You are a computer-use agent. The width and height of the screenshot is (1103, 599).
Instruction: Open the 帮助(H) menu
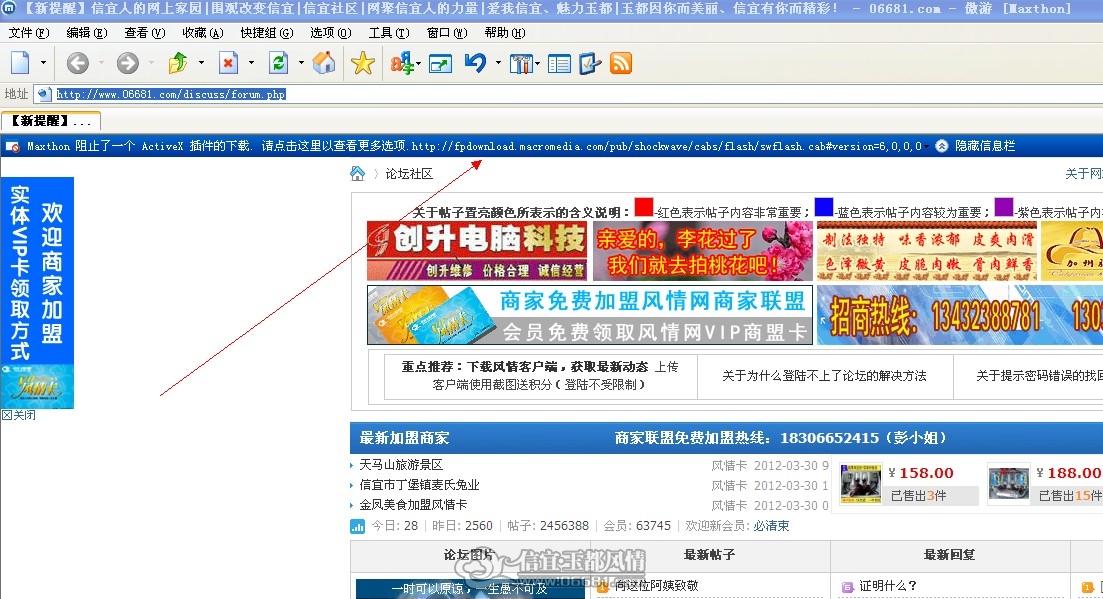(505, 33)
